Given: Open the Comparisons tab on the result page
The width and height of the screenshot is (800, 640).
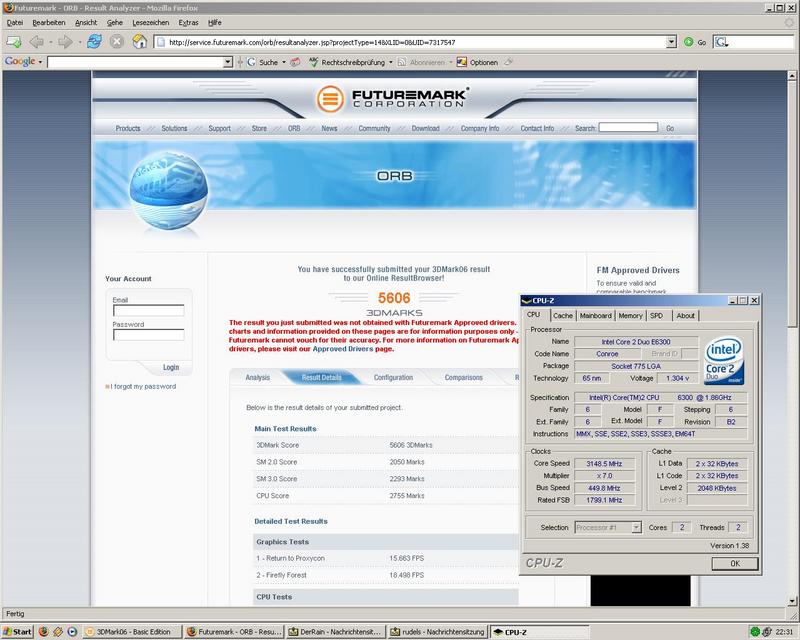Looking at the screenshot, I should coord(464,378).
